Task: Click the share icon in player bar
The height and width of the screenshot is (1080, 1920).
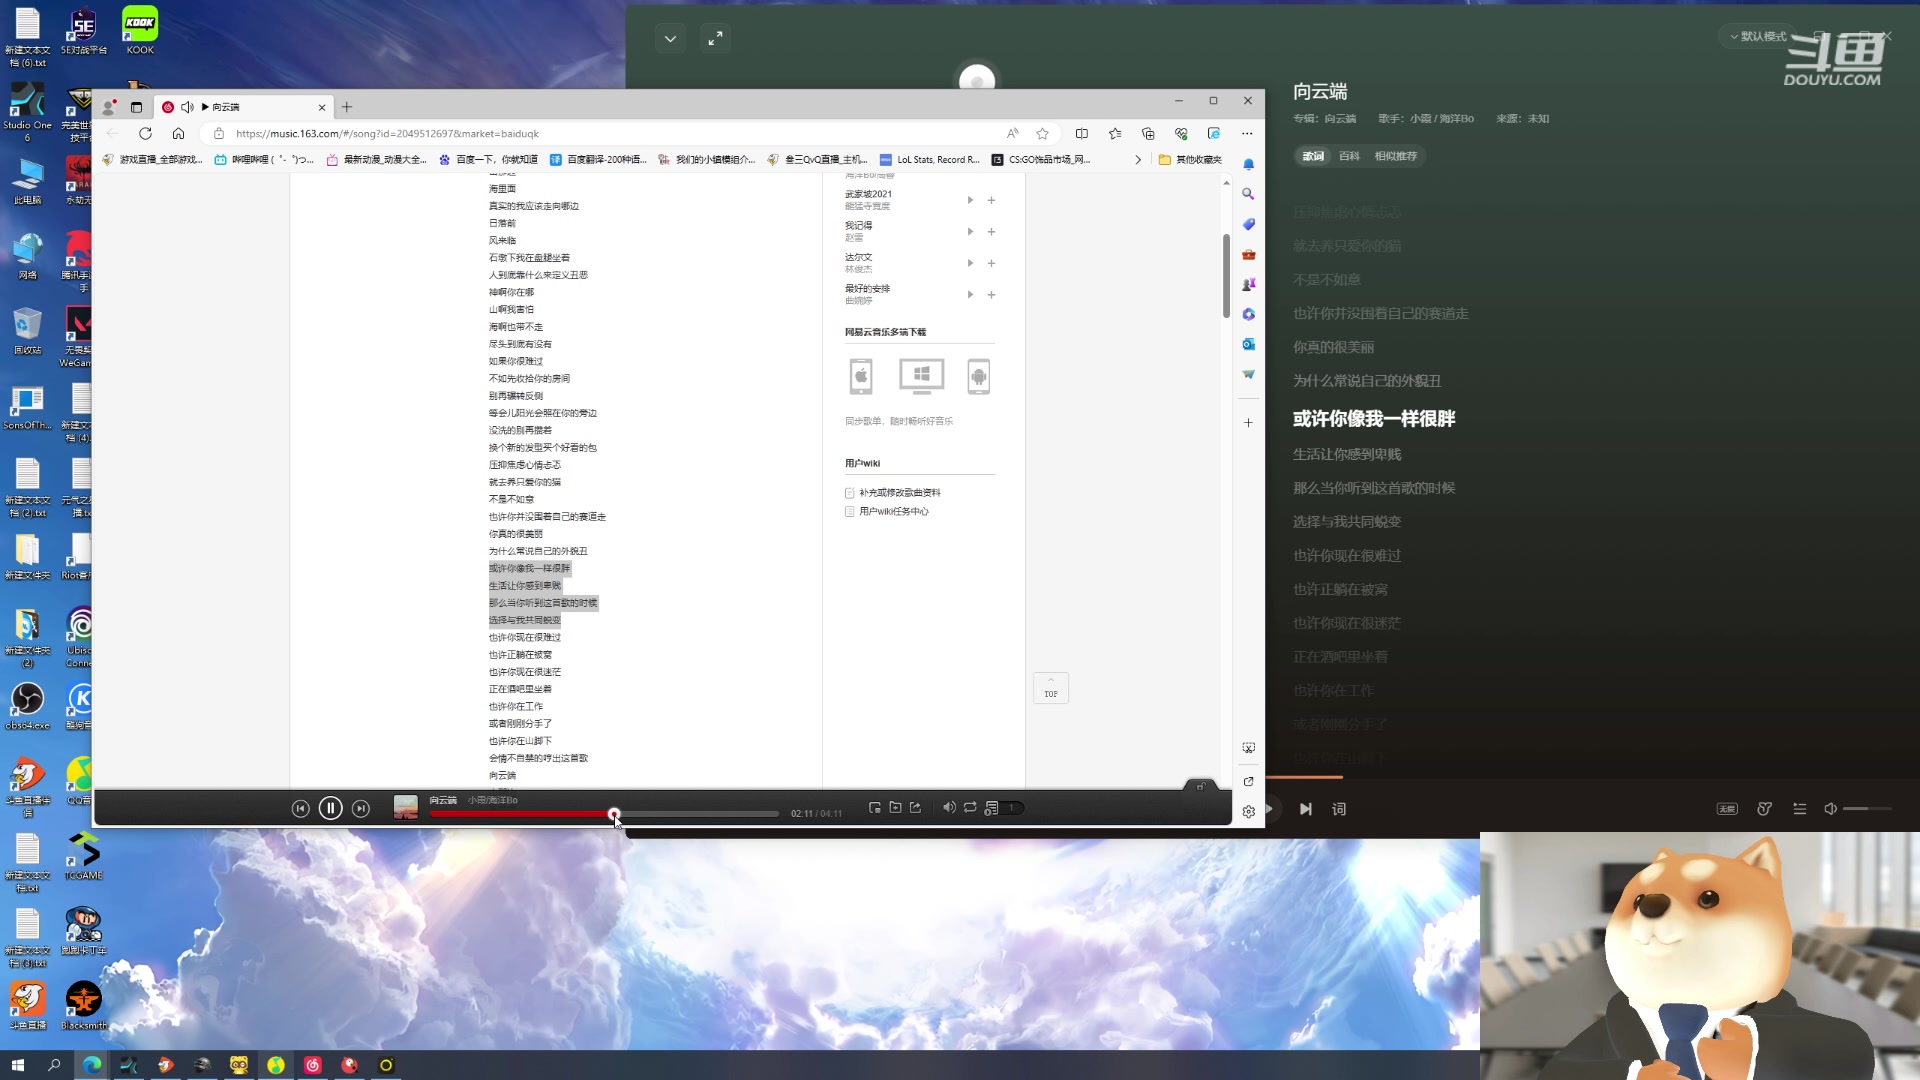Action: [x=915, y=807]
